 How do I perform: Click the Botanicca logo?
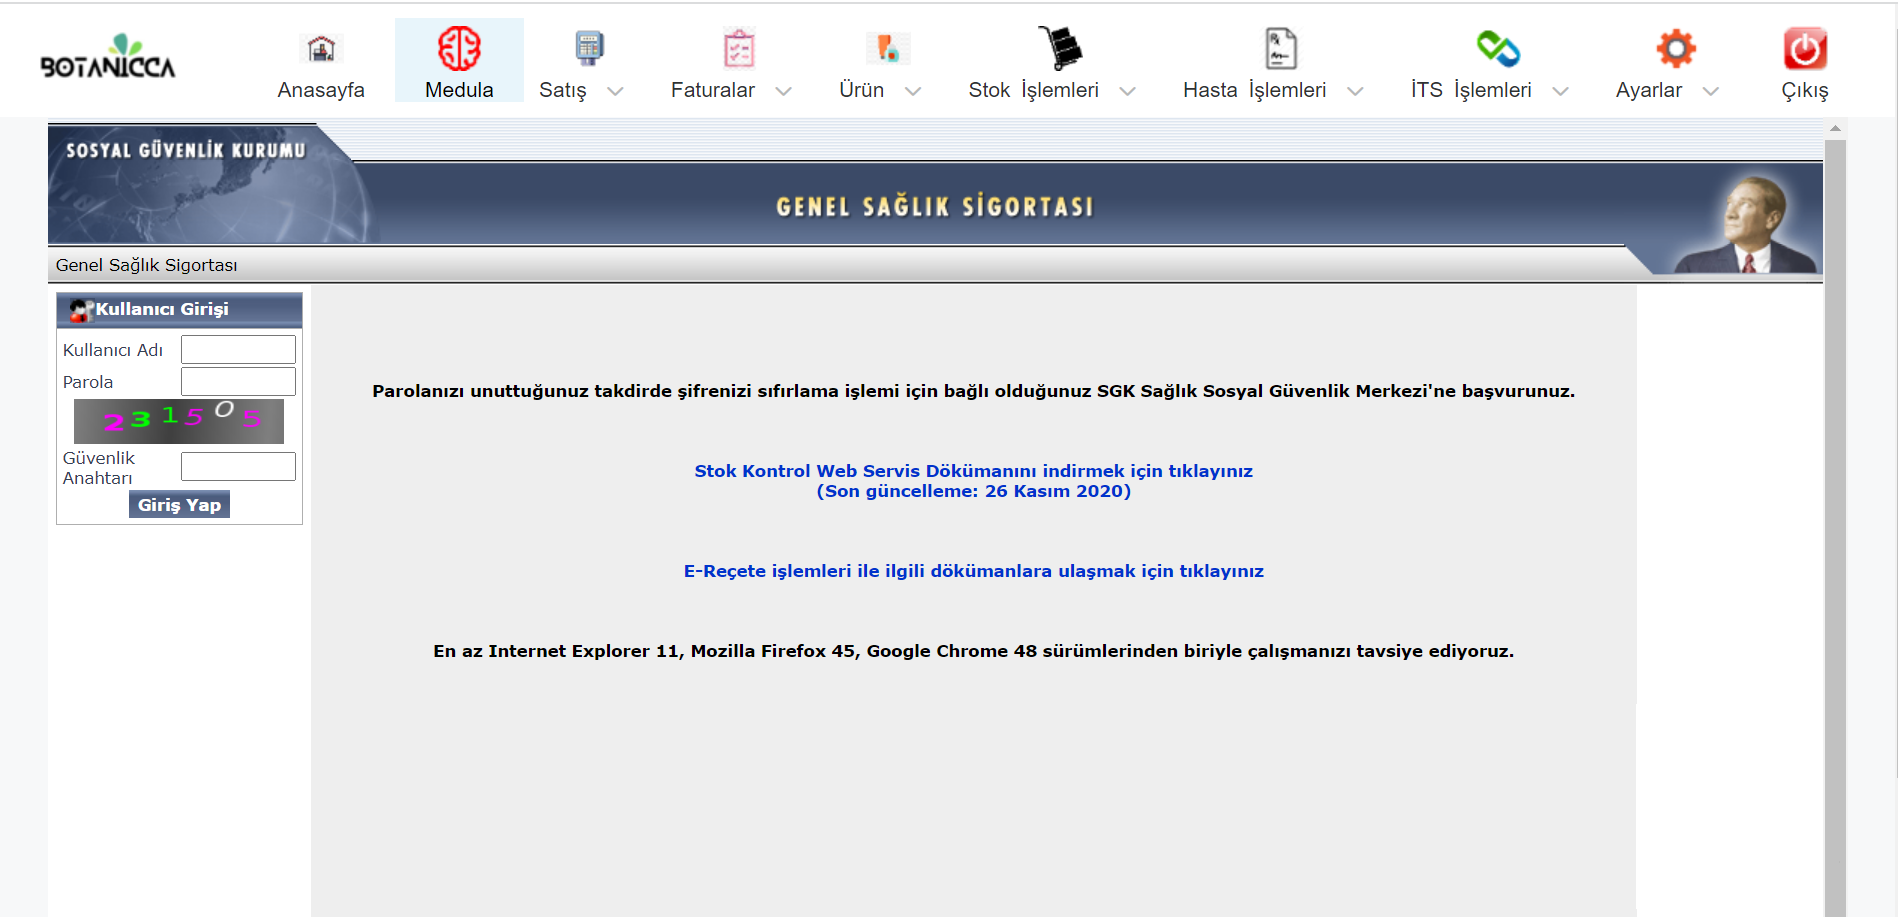(108, 57)
